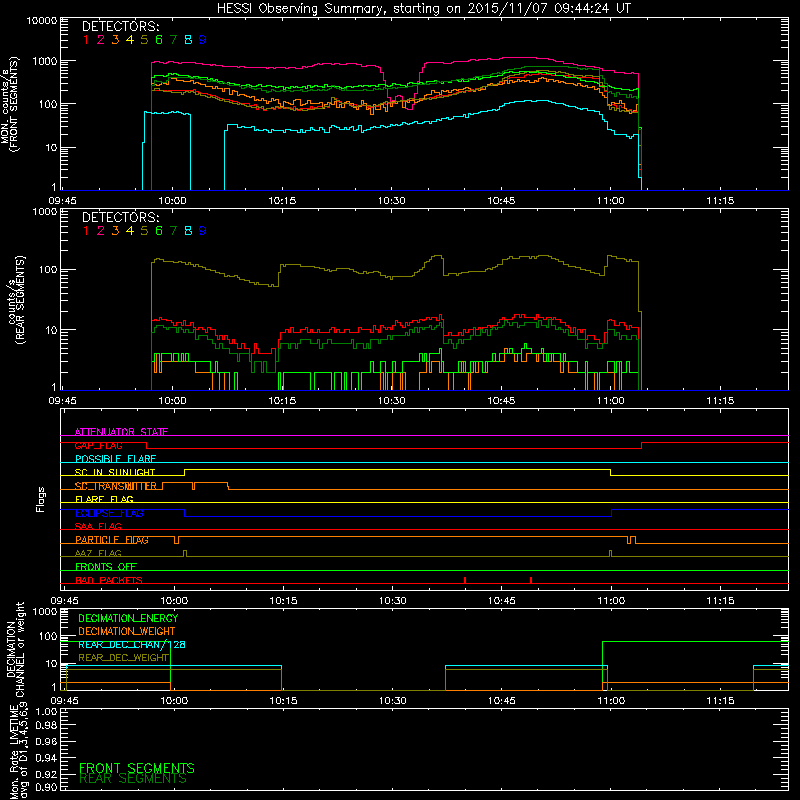The image size is (800, 800).
Task: Select the SC_TRANSMITTER flag label
Action: click(115, 486)
